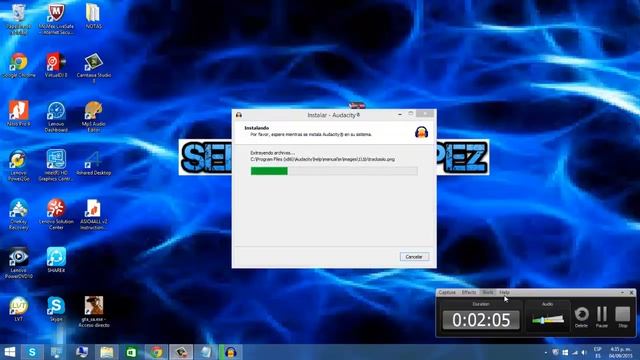Open SHAREit desktop shortcut

56,260
